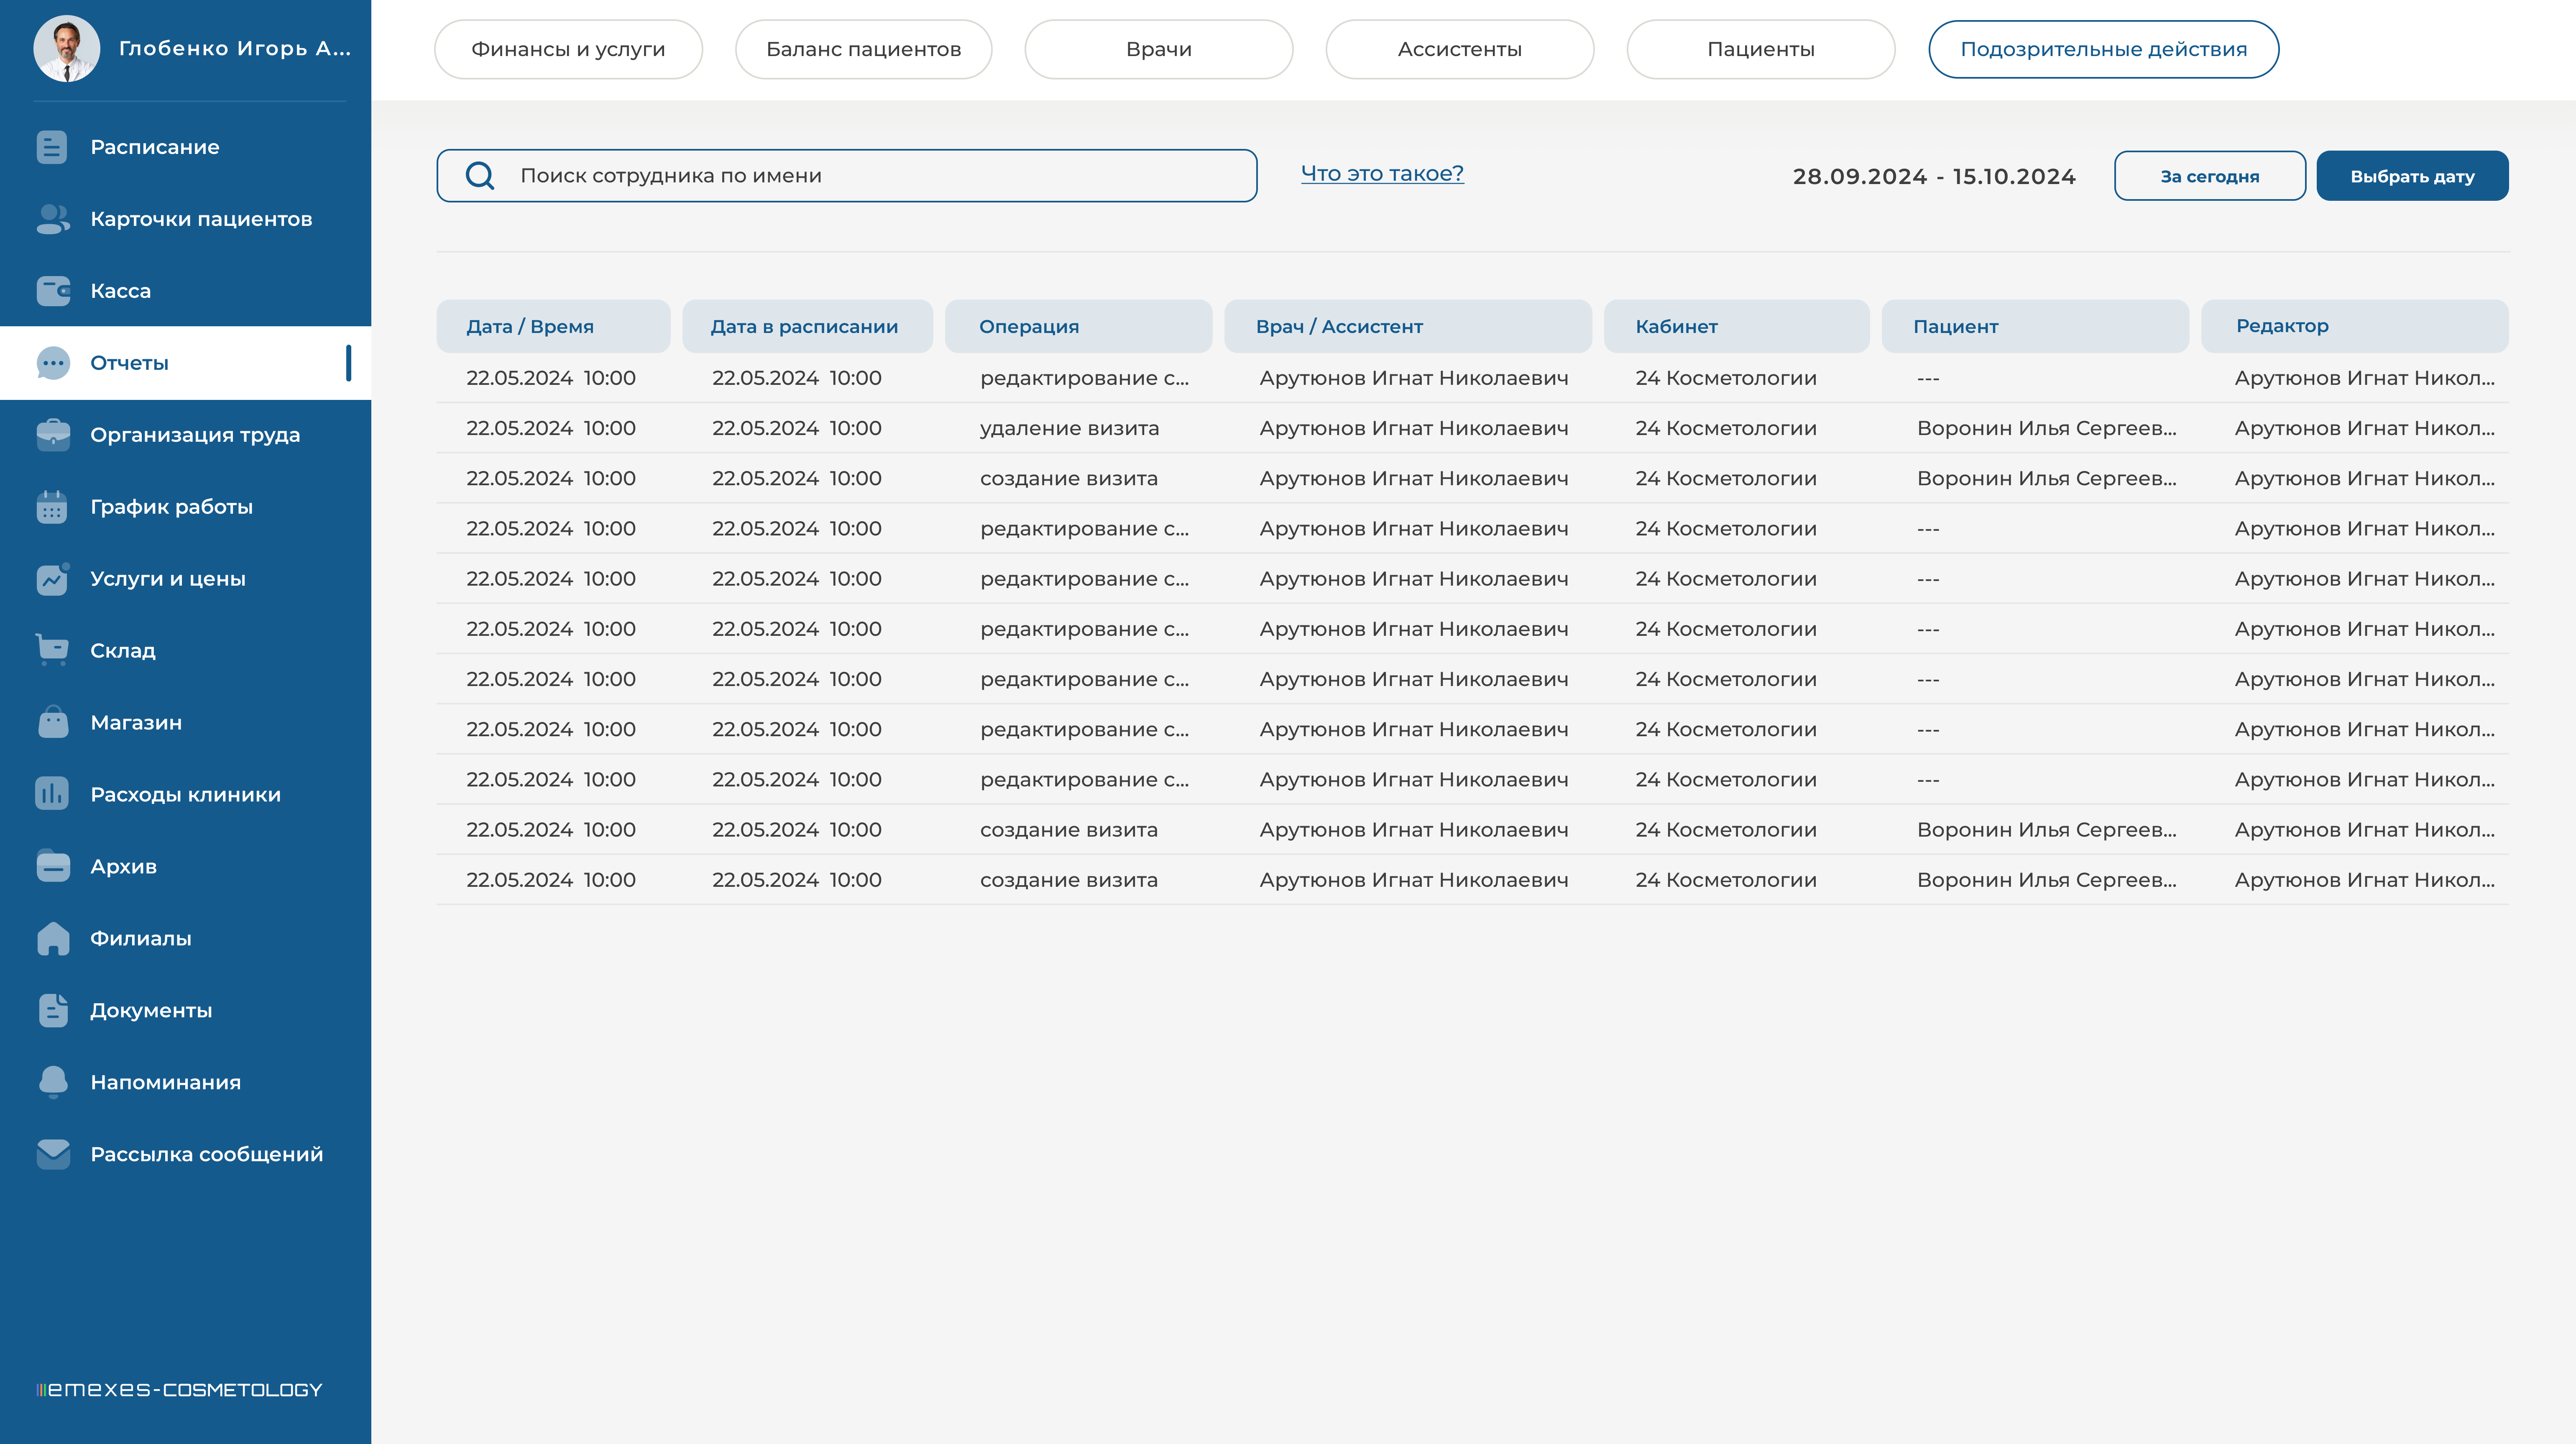
Task: Click the Врач / Ассистент column header
Action: pyautogui.click(x=1407, y=326)
